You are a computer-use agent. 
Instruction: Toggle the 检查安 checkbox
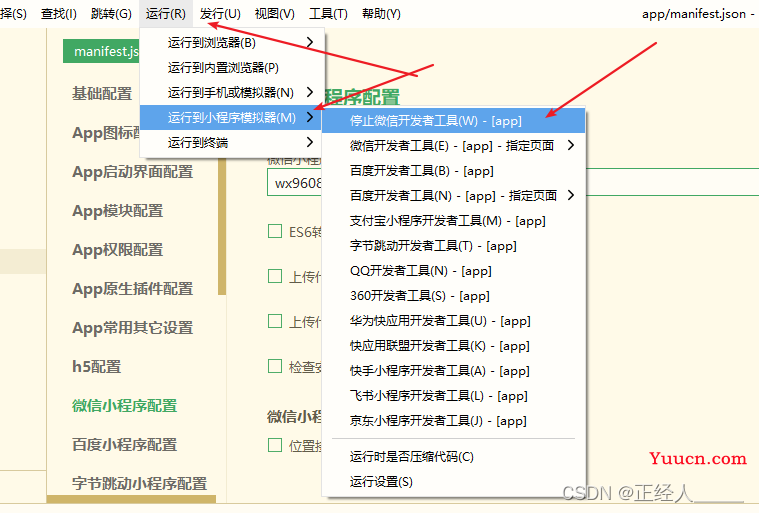click(275, 366)
